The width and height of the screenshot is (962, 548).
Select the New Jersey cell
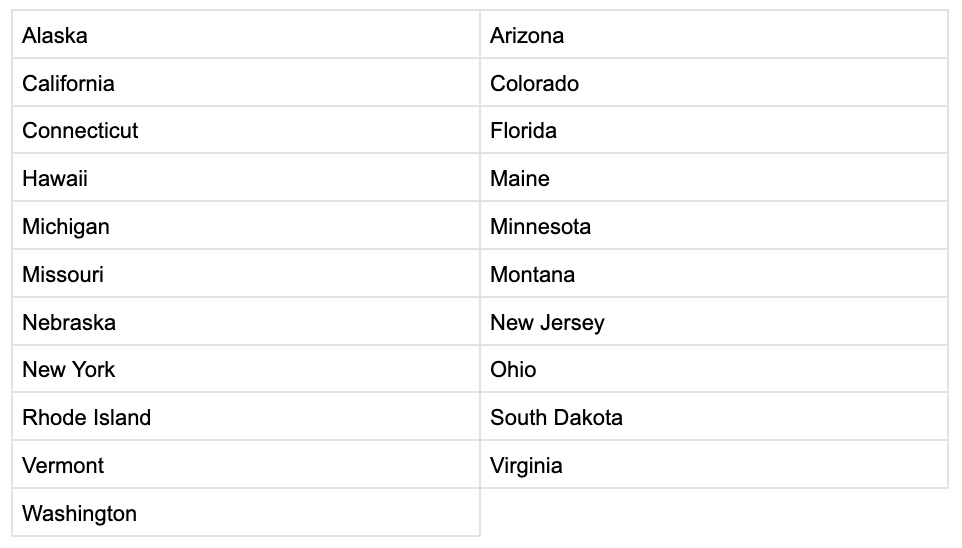click(x=547, y=323)
